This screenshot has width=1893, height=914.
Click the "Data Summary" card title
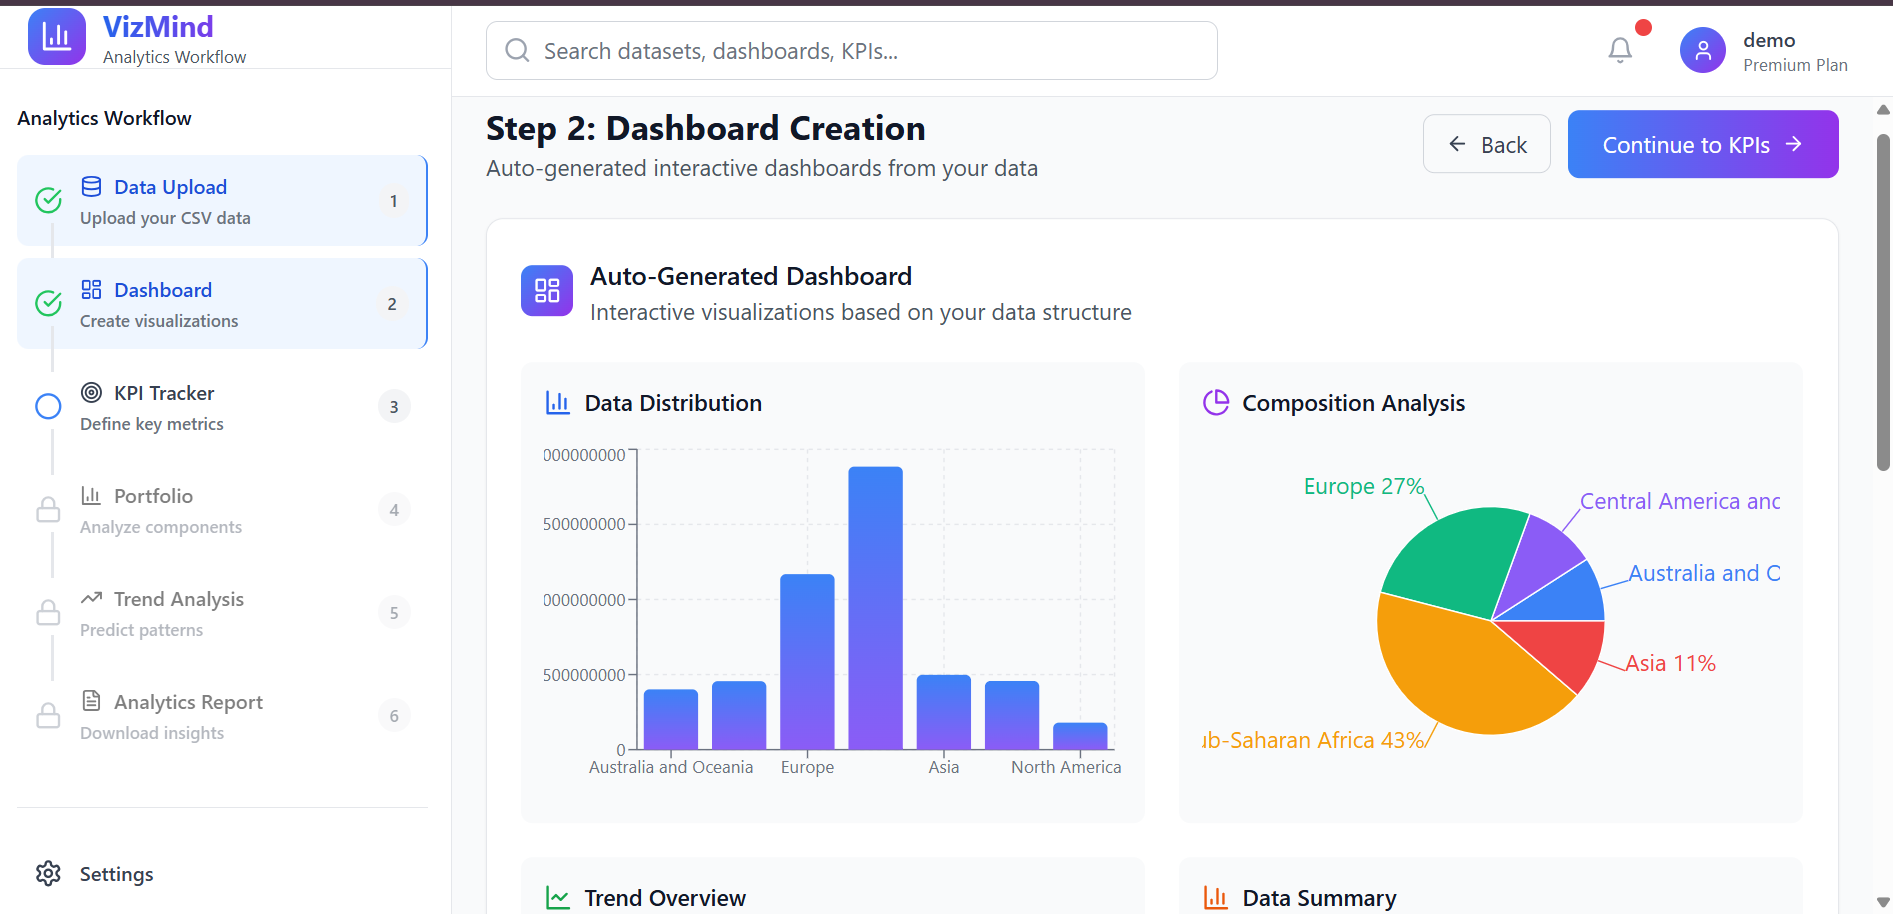coord(1319,898)
